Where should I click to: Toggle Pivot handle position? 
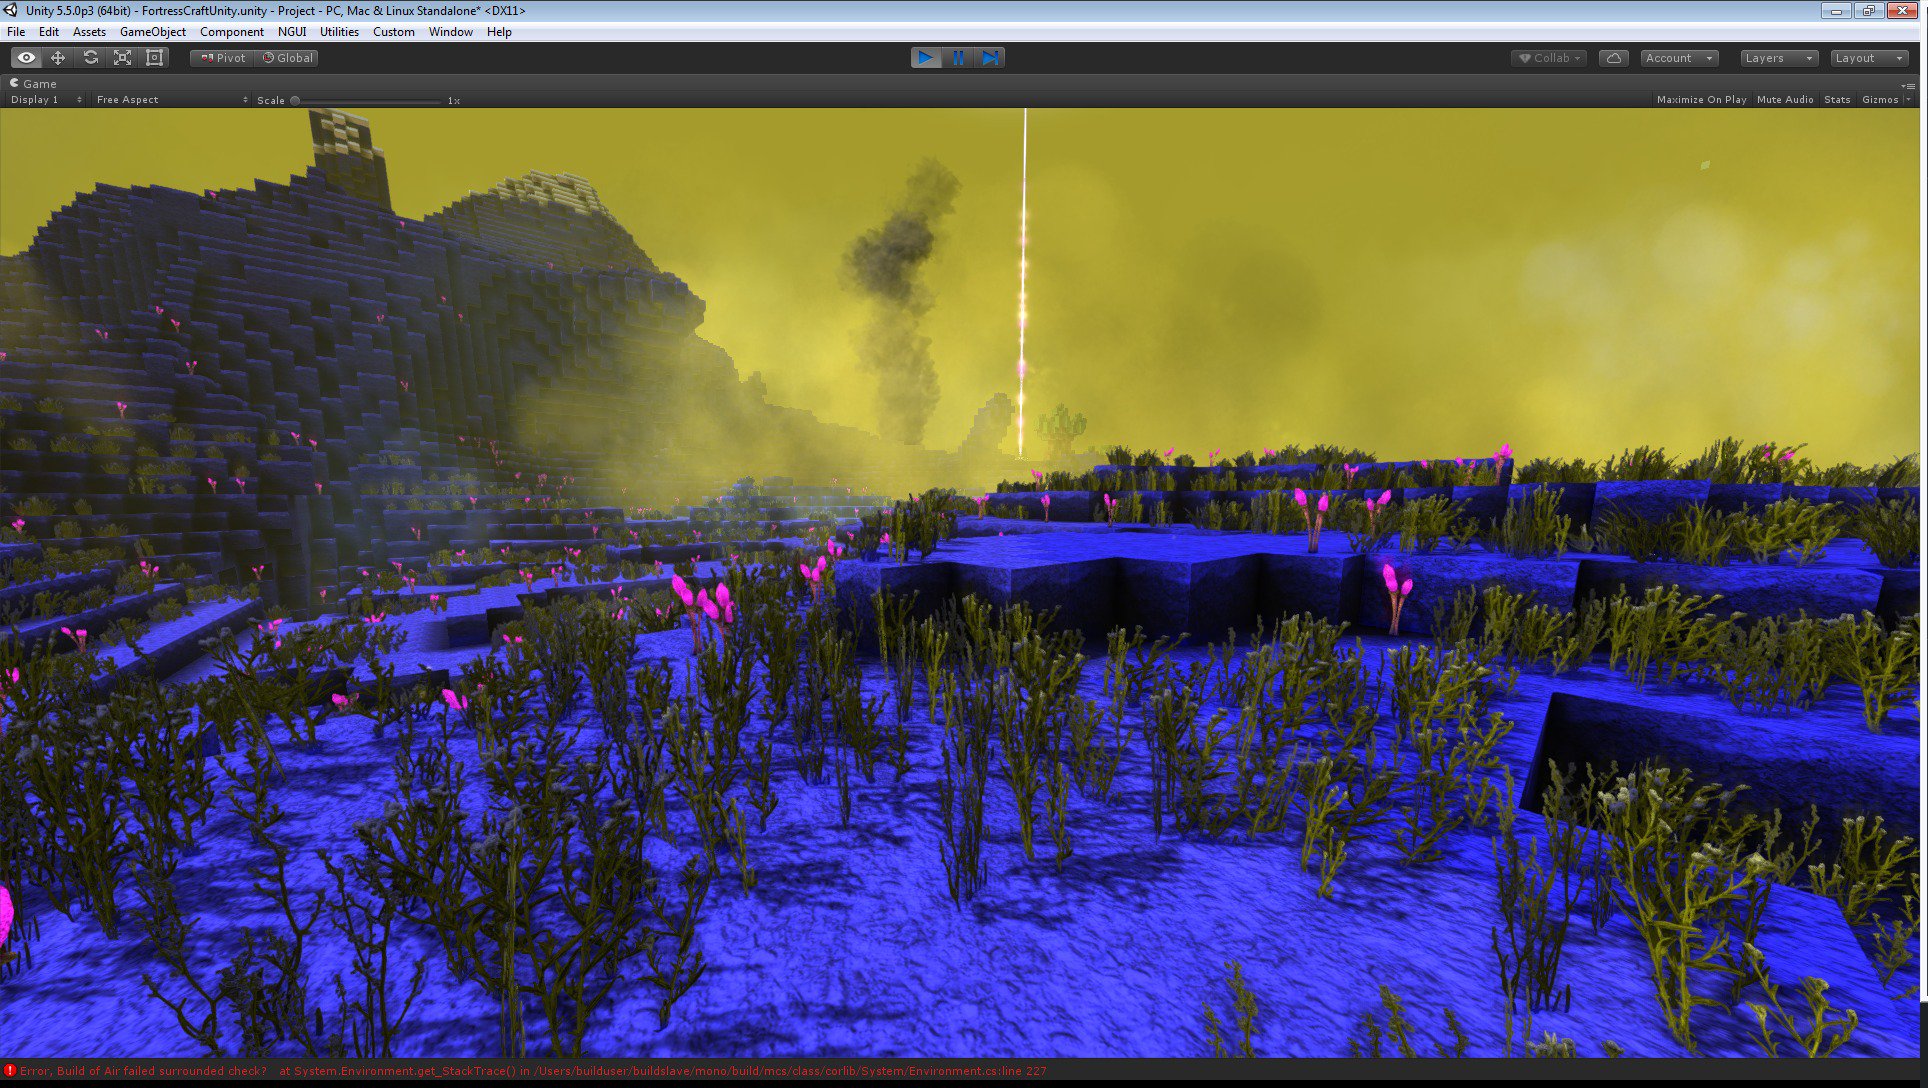(223, 58)
